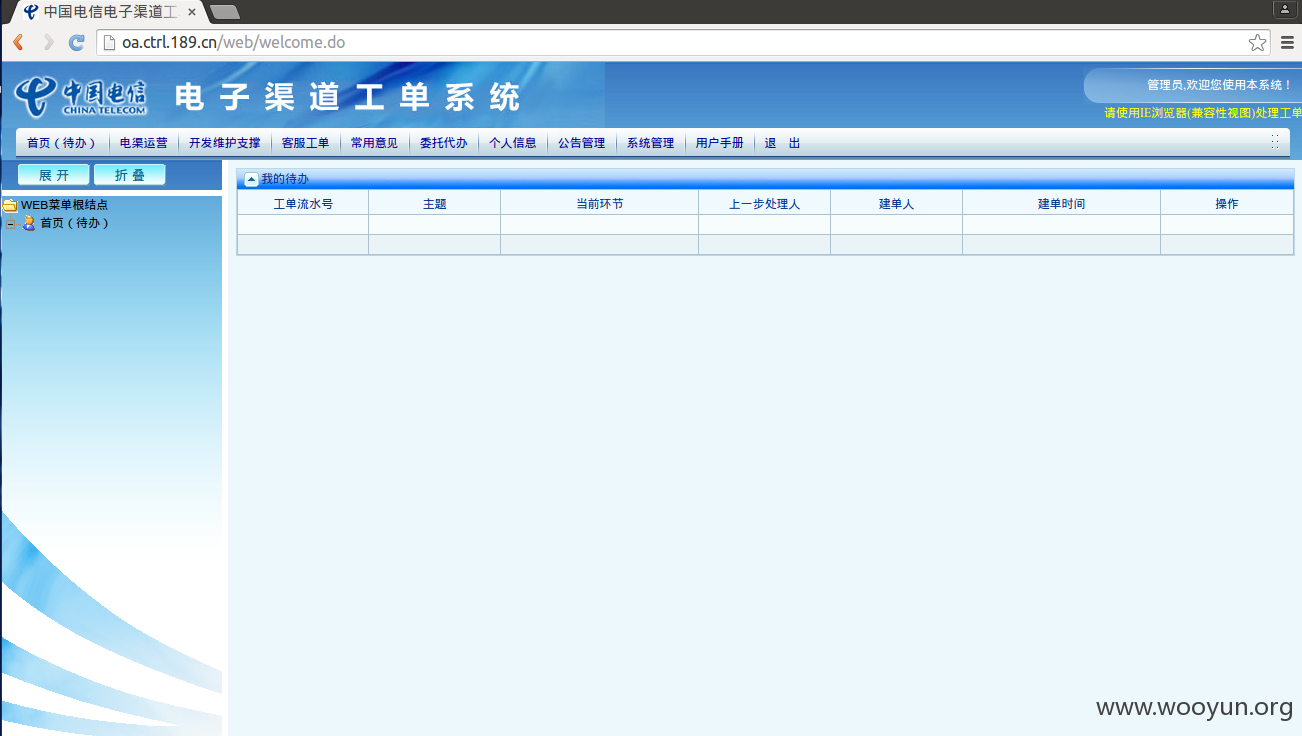1302x736 pixels.
Task: Open 首页（待办） in the top menu
Action: click(x=62, y=143)
